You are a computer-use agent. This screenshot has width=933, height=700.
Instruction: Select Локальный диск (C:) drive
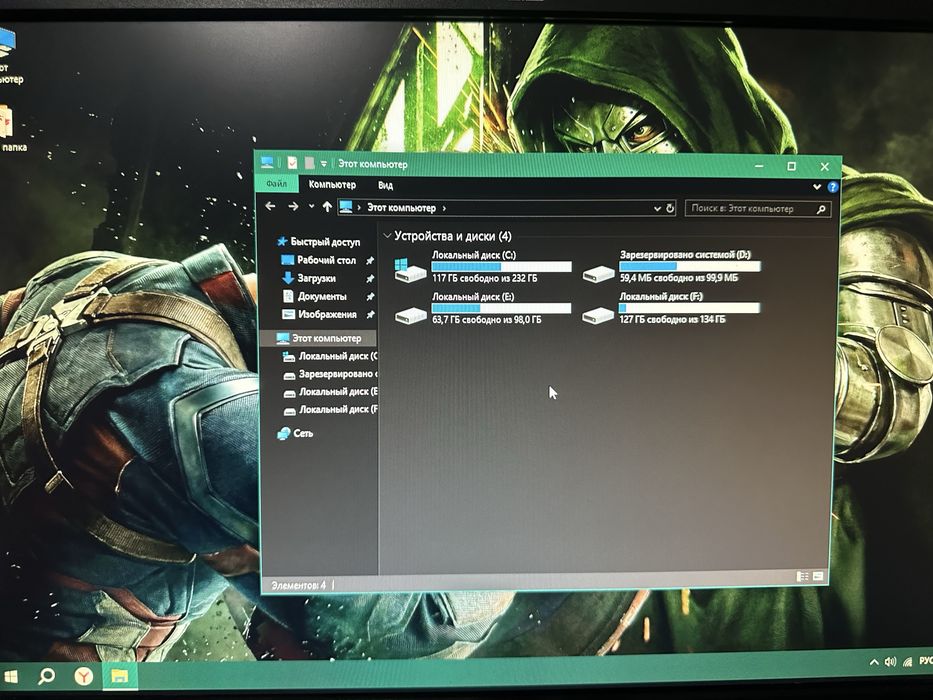tap(483, 267)
